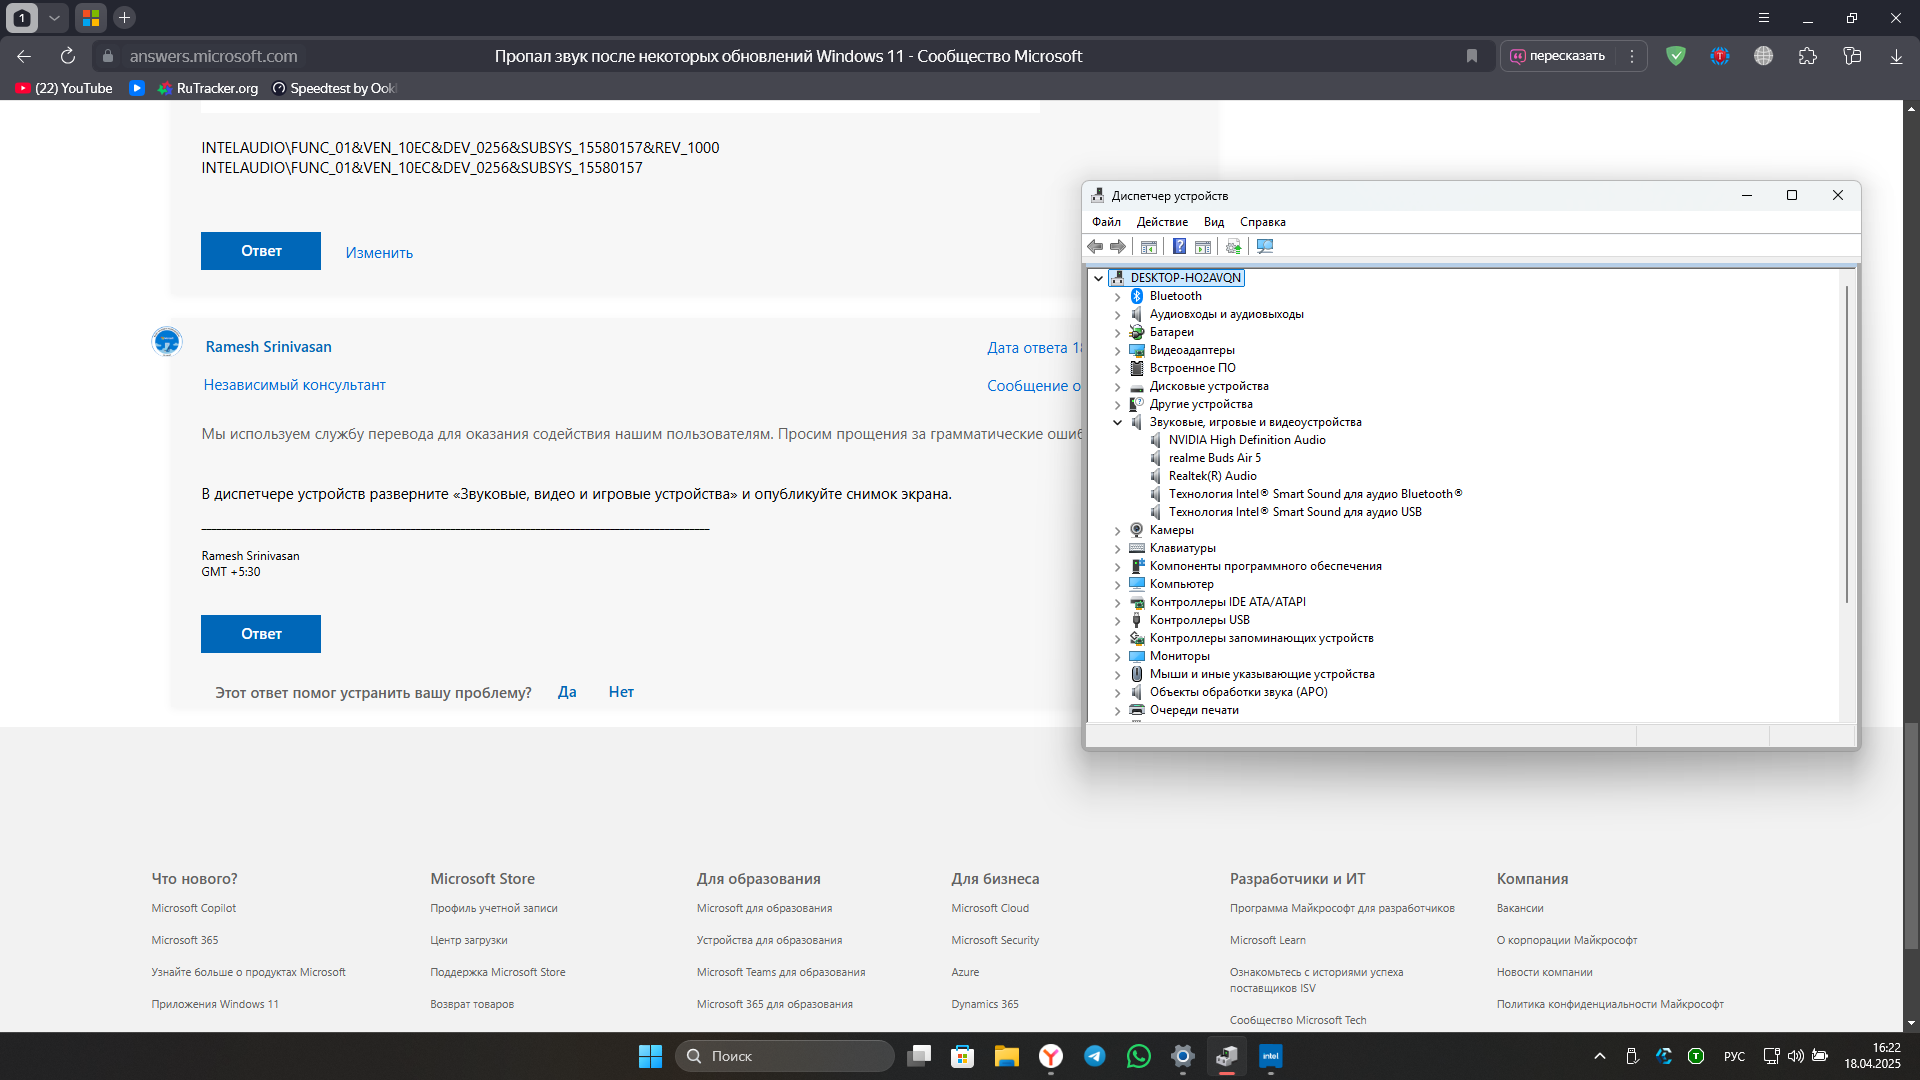Click the Update driver toolbar icon
Screen dimensions: 1920x1080
(x=1233, y=247)
